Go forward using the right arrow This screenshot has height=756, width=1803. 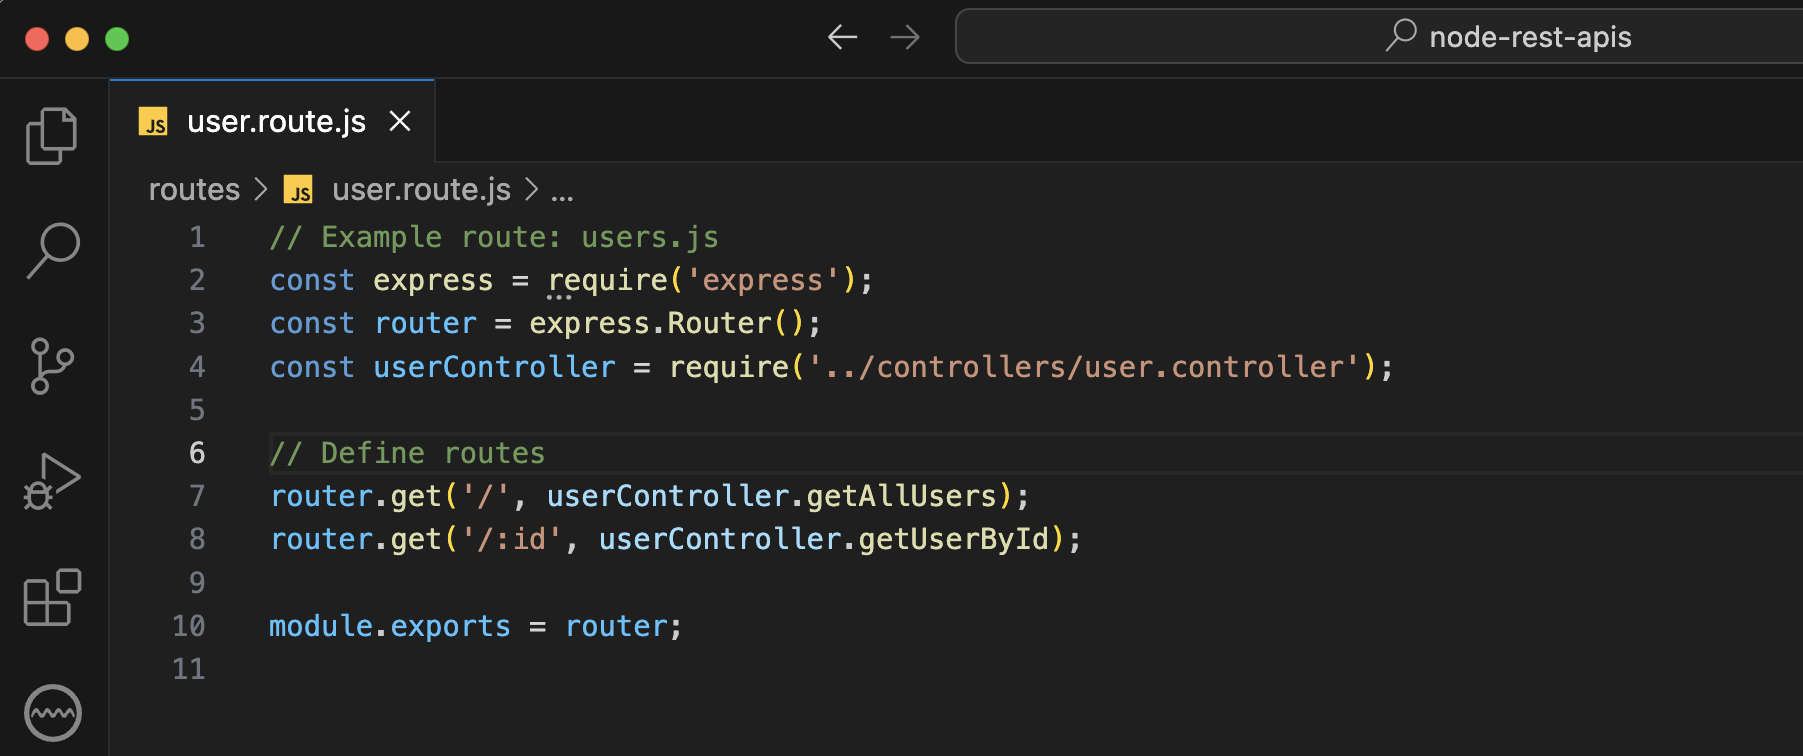pos(905,38)
